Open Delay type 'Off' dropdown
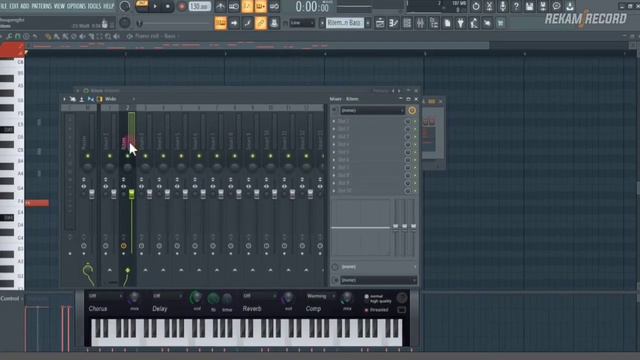The image size is (640, 360). [167, 296]
